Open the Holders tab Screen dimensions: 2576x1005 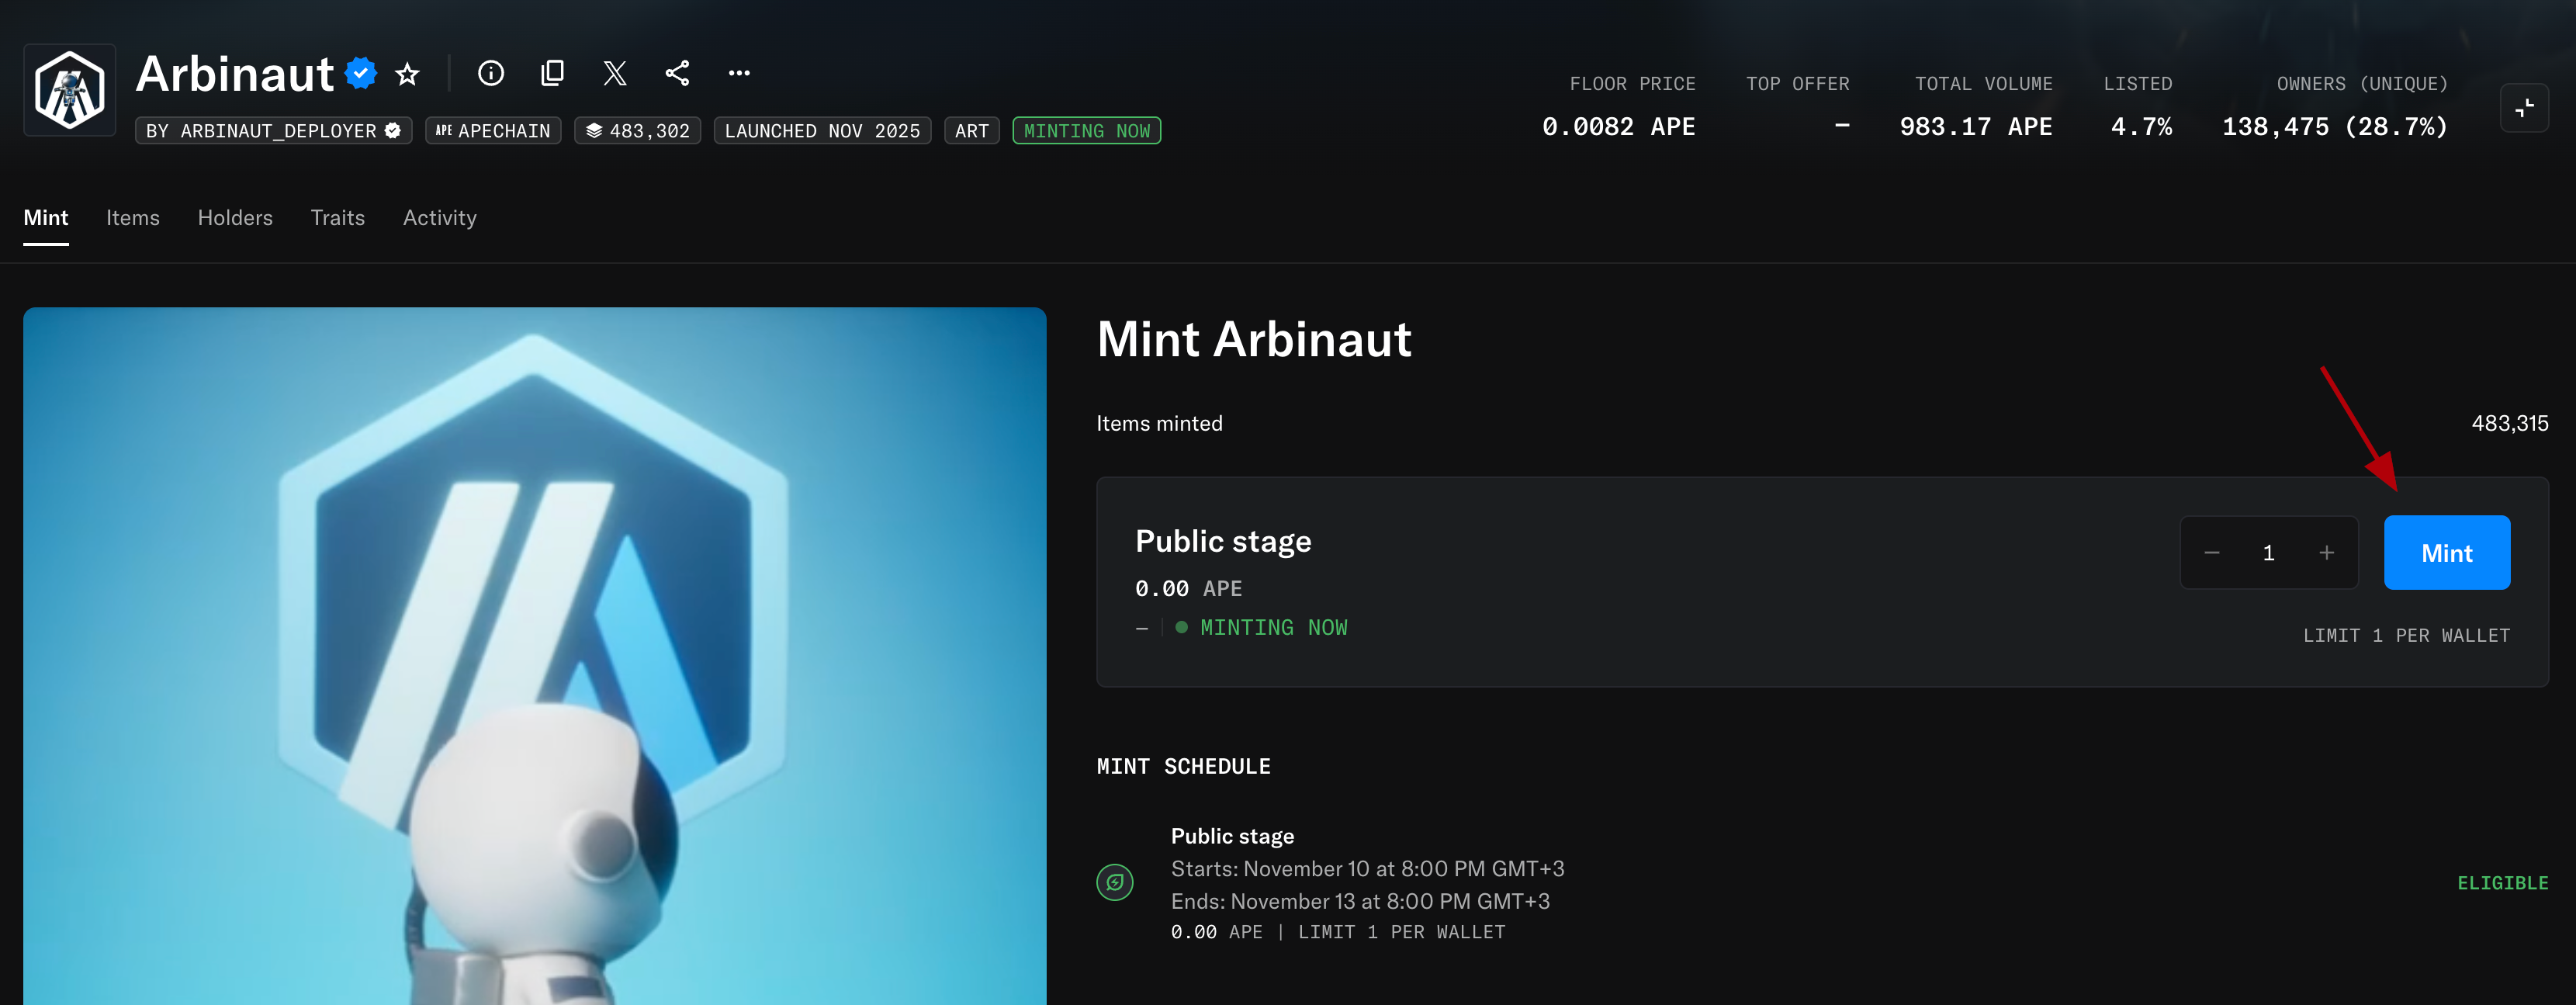point(235,218)
